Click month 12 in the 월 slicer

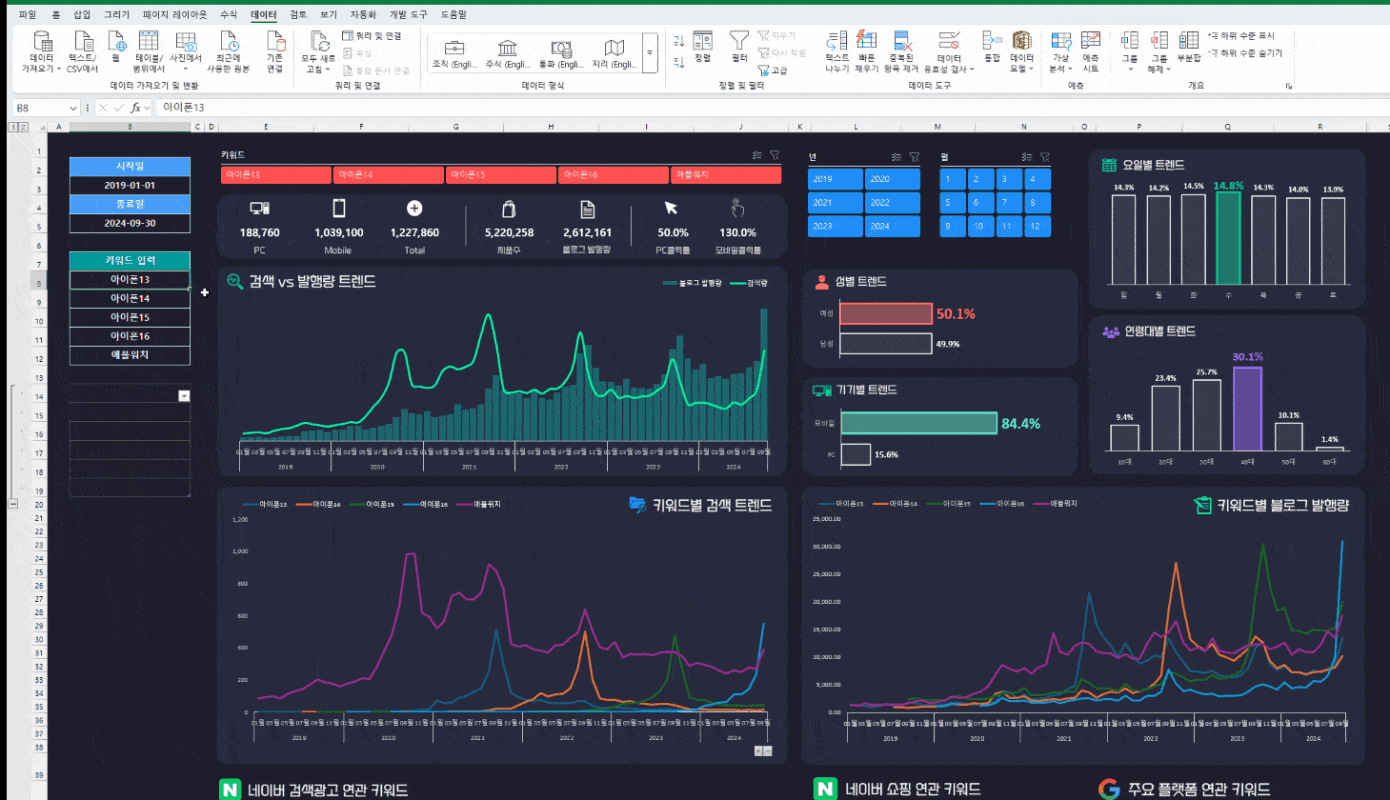[1037, 226]
